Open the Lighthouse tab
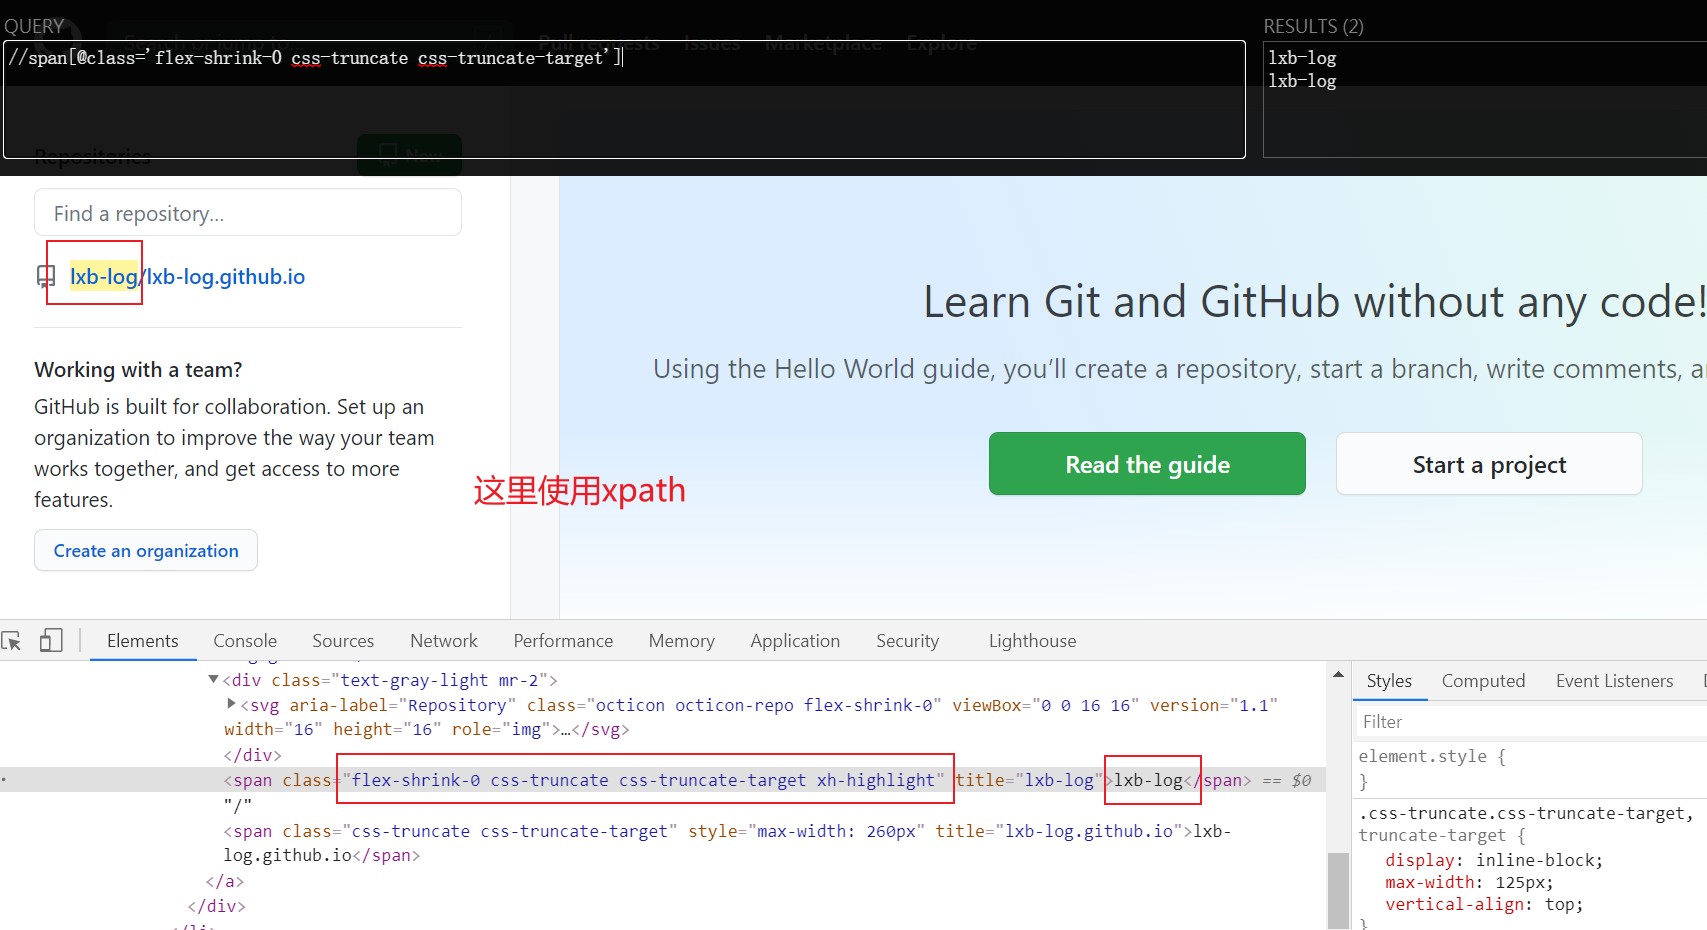 click(x=1033, y=641)
